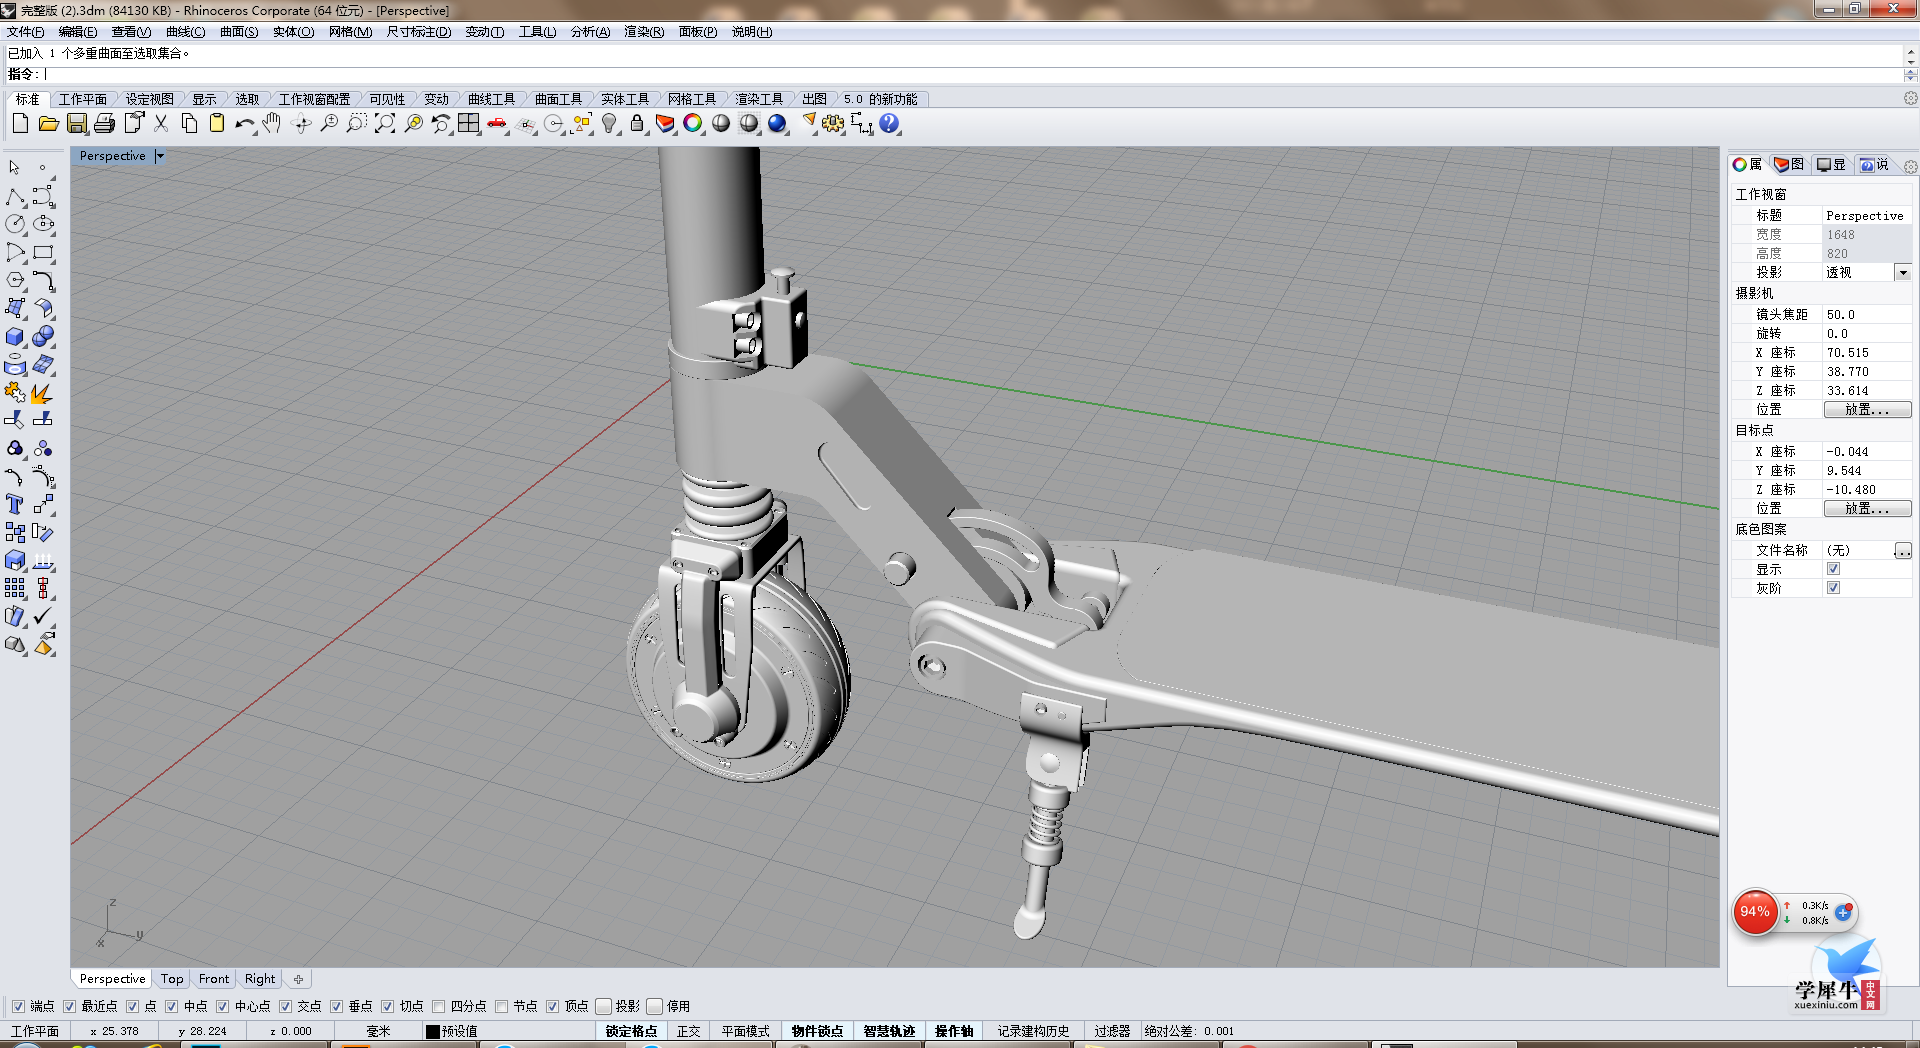Click the red car icon
1920x1048 pixels.
(497, 124)
